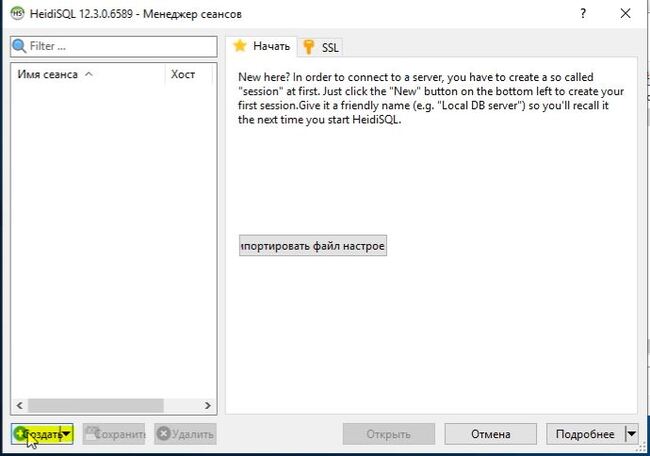Sort sessions by Хост column

click(189, 75)
